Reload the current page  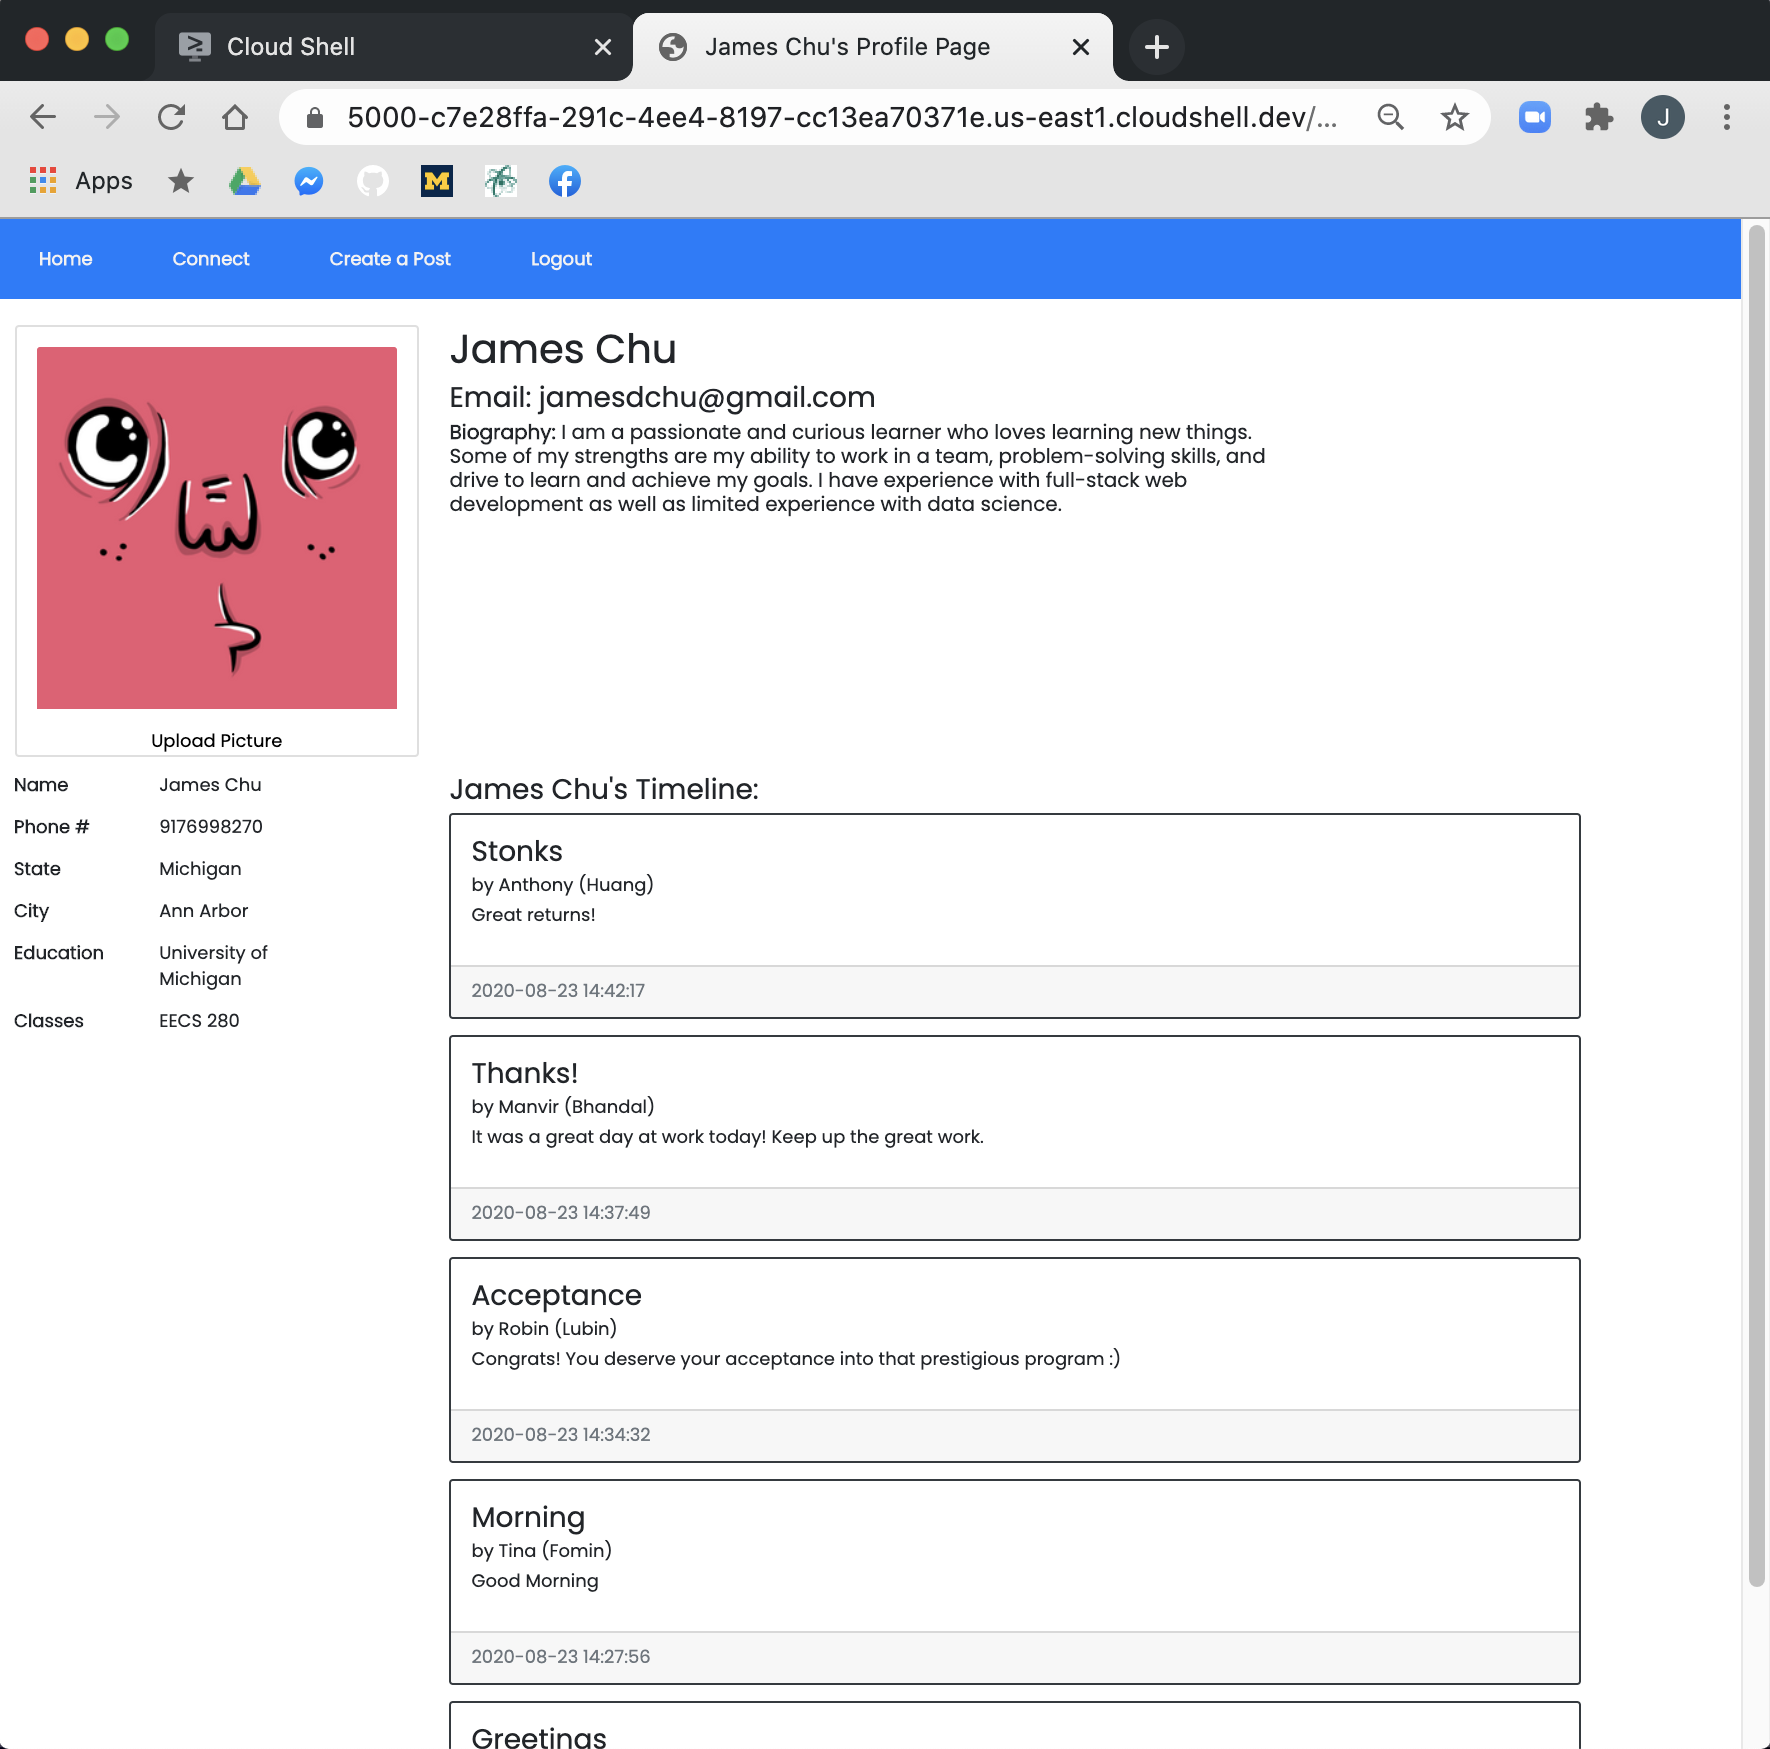[171, 117]
